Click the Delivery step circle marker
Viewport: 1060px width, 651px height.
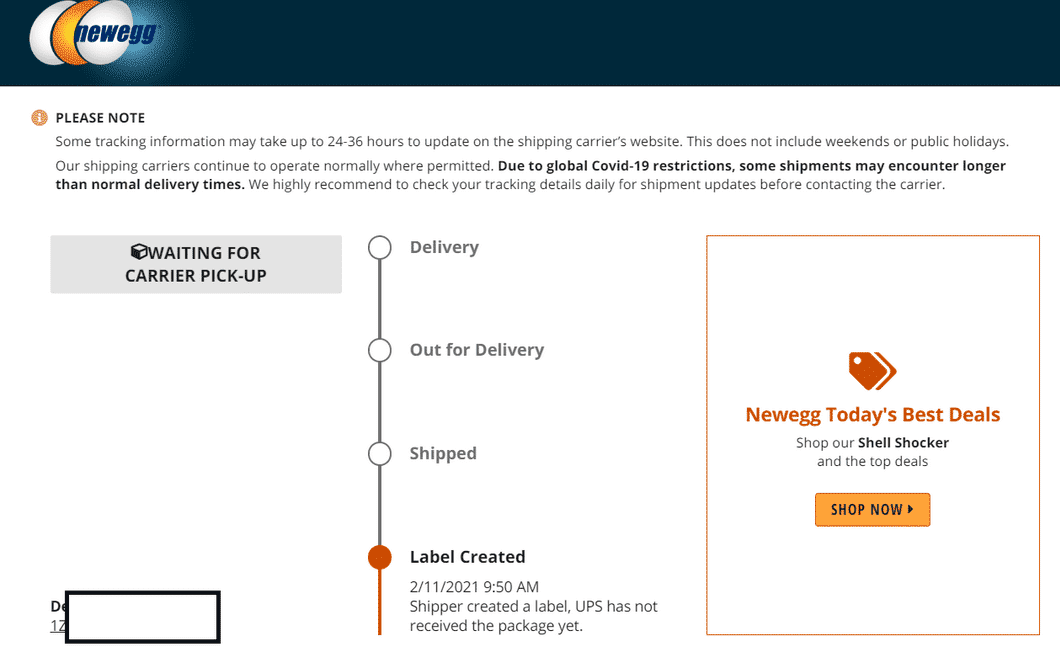click(380, 248)
